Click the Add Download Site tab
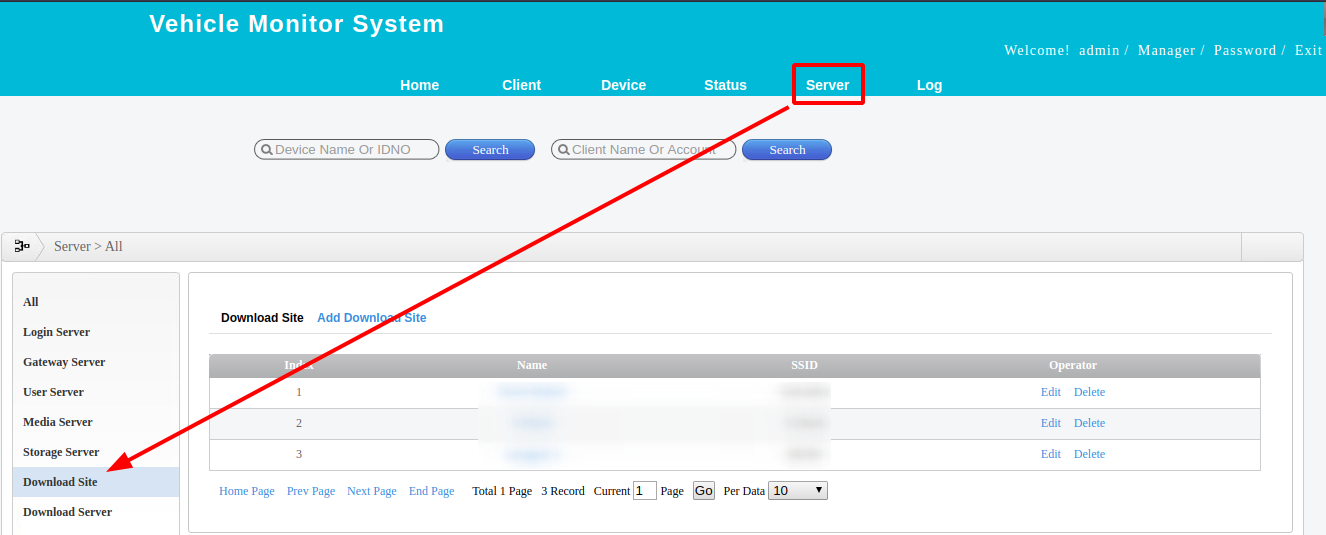 pos(371,318)
